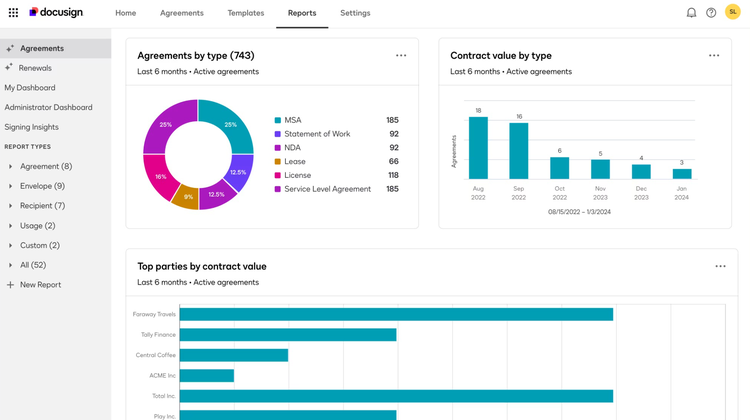Click the sparkle icon beside Agreements
The image size is (750, 420).
click(10, 48)
